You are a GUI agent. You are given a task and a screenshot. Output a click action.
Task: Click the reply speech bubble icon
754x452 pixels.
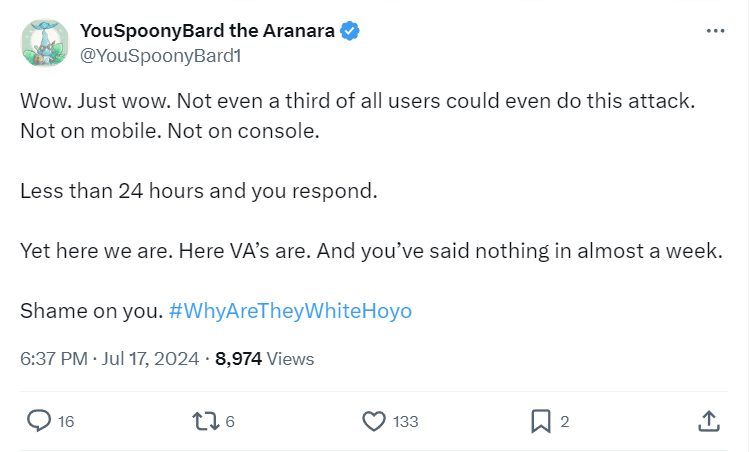click(x=38, y=421)
